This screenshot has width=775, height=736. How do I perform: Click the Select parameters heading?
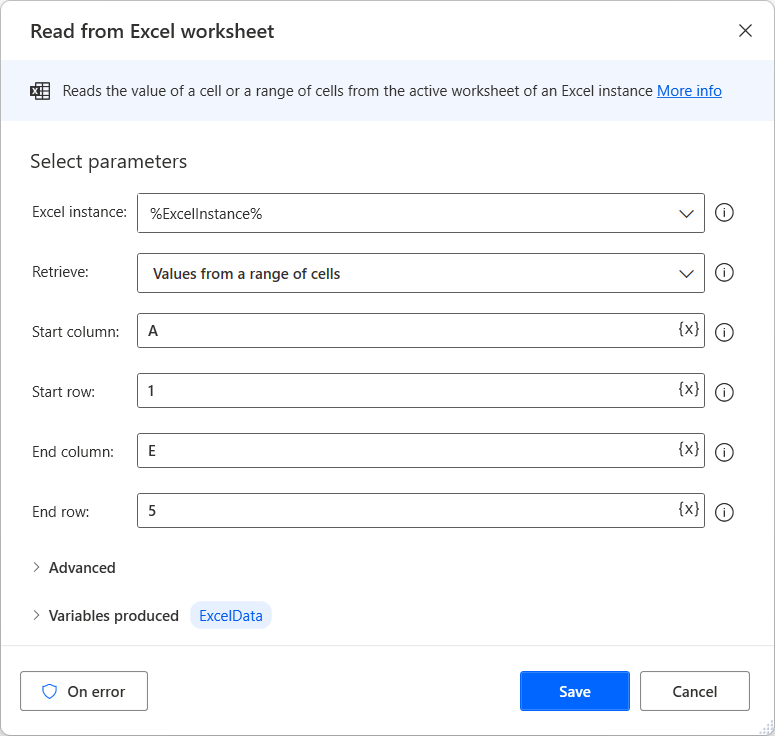109,162
